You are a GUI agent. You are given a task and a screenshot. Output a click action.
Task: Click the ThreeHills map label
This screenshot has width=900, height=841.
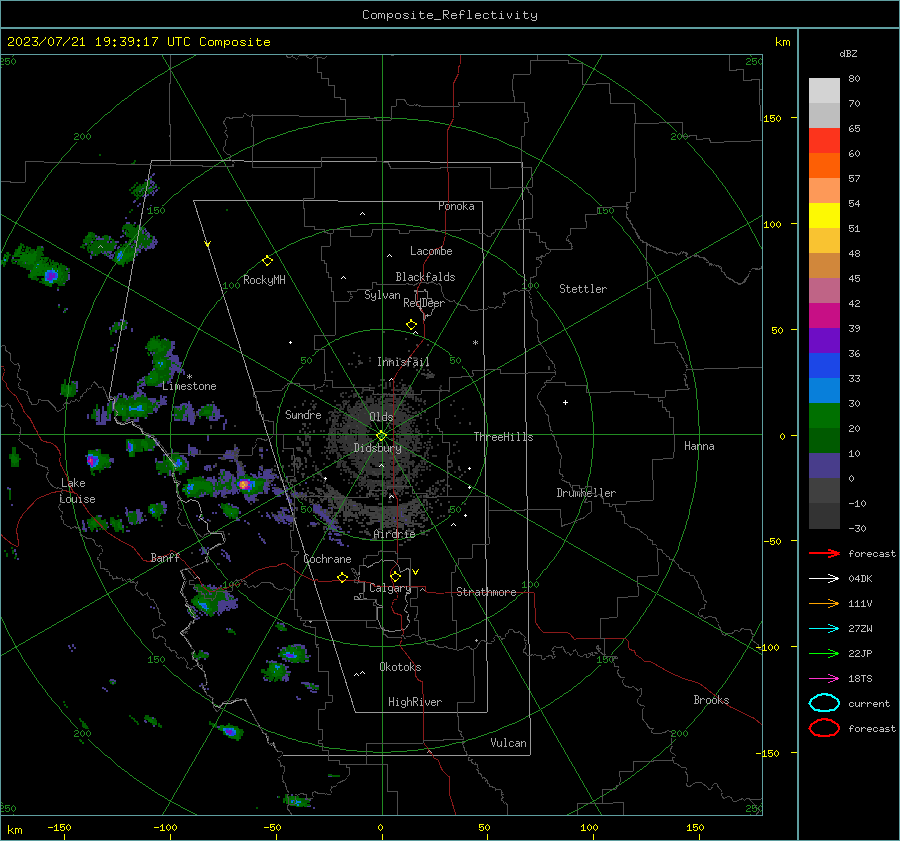[x=503, y=437]
